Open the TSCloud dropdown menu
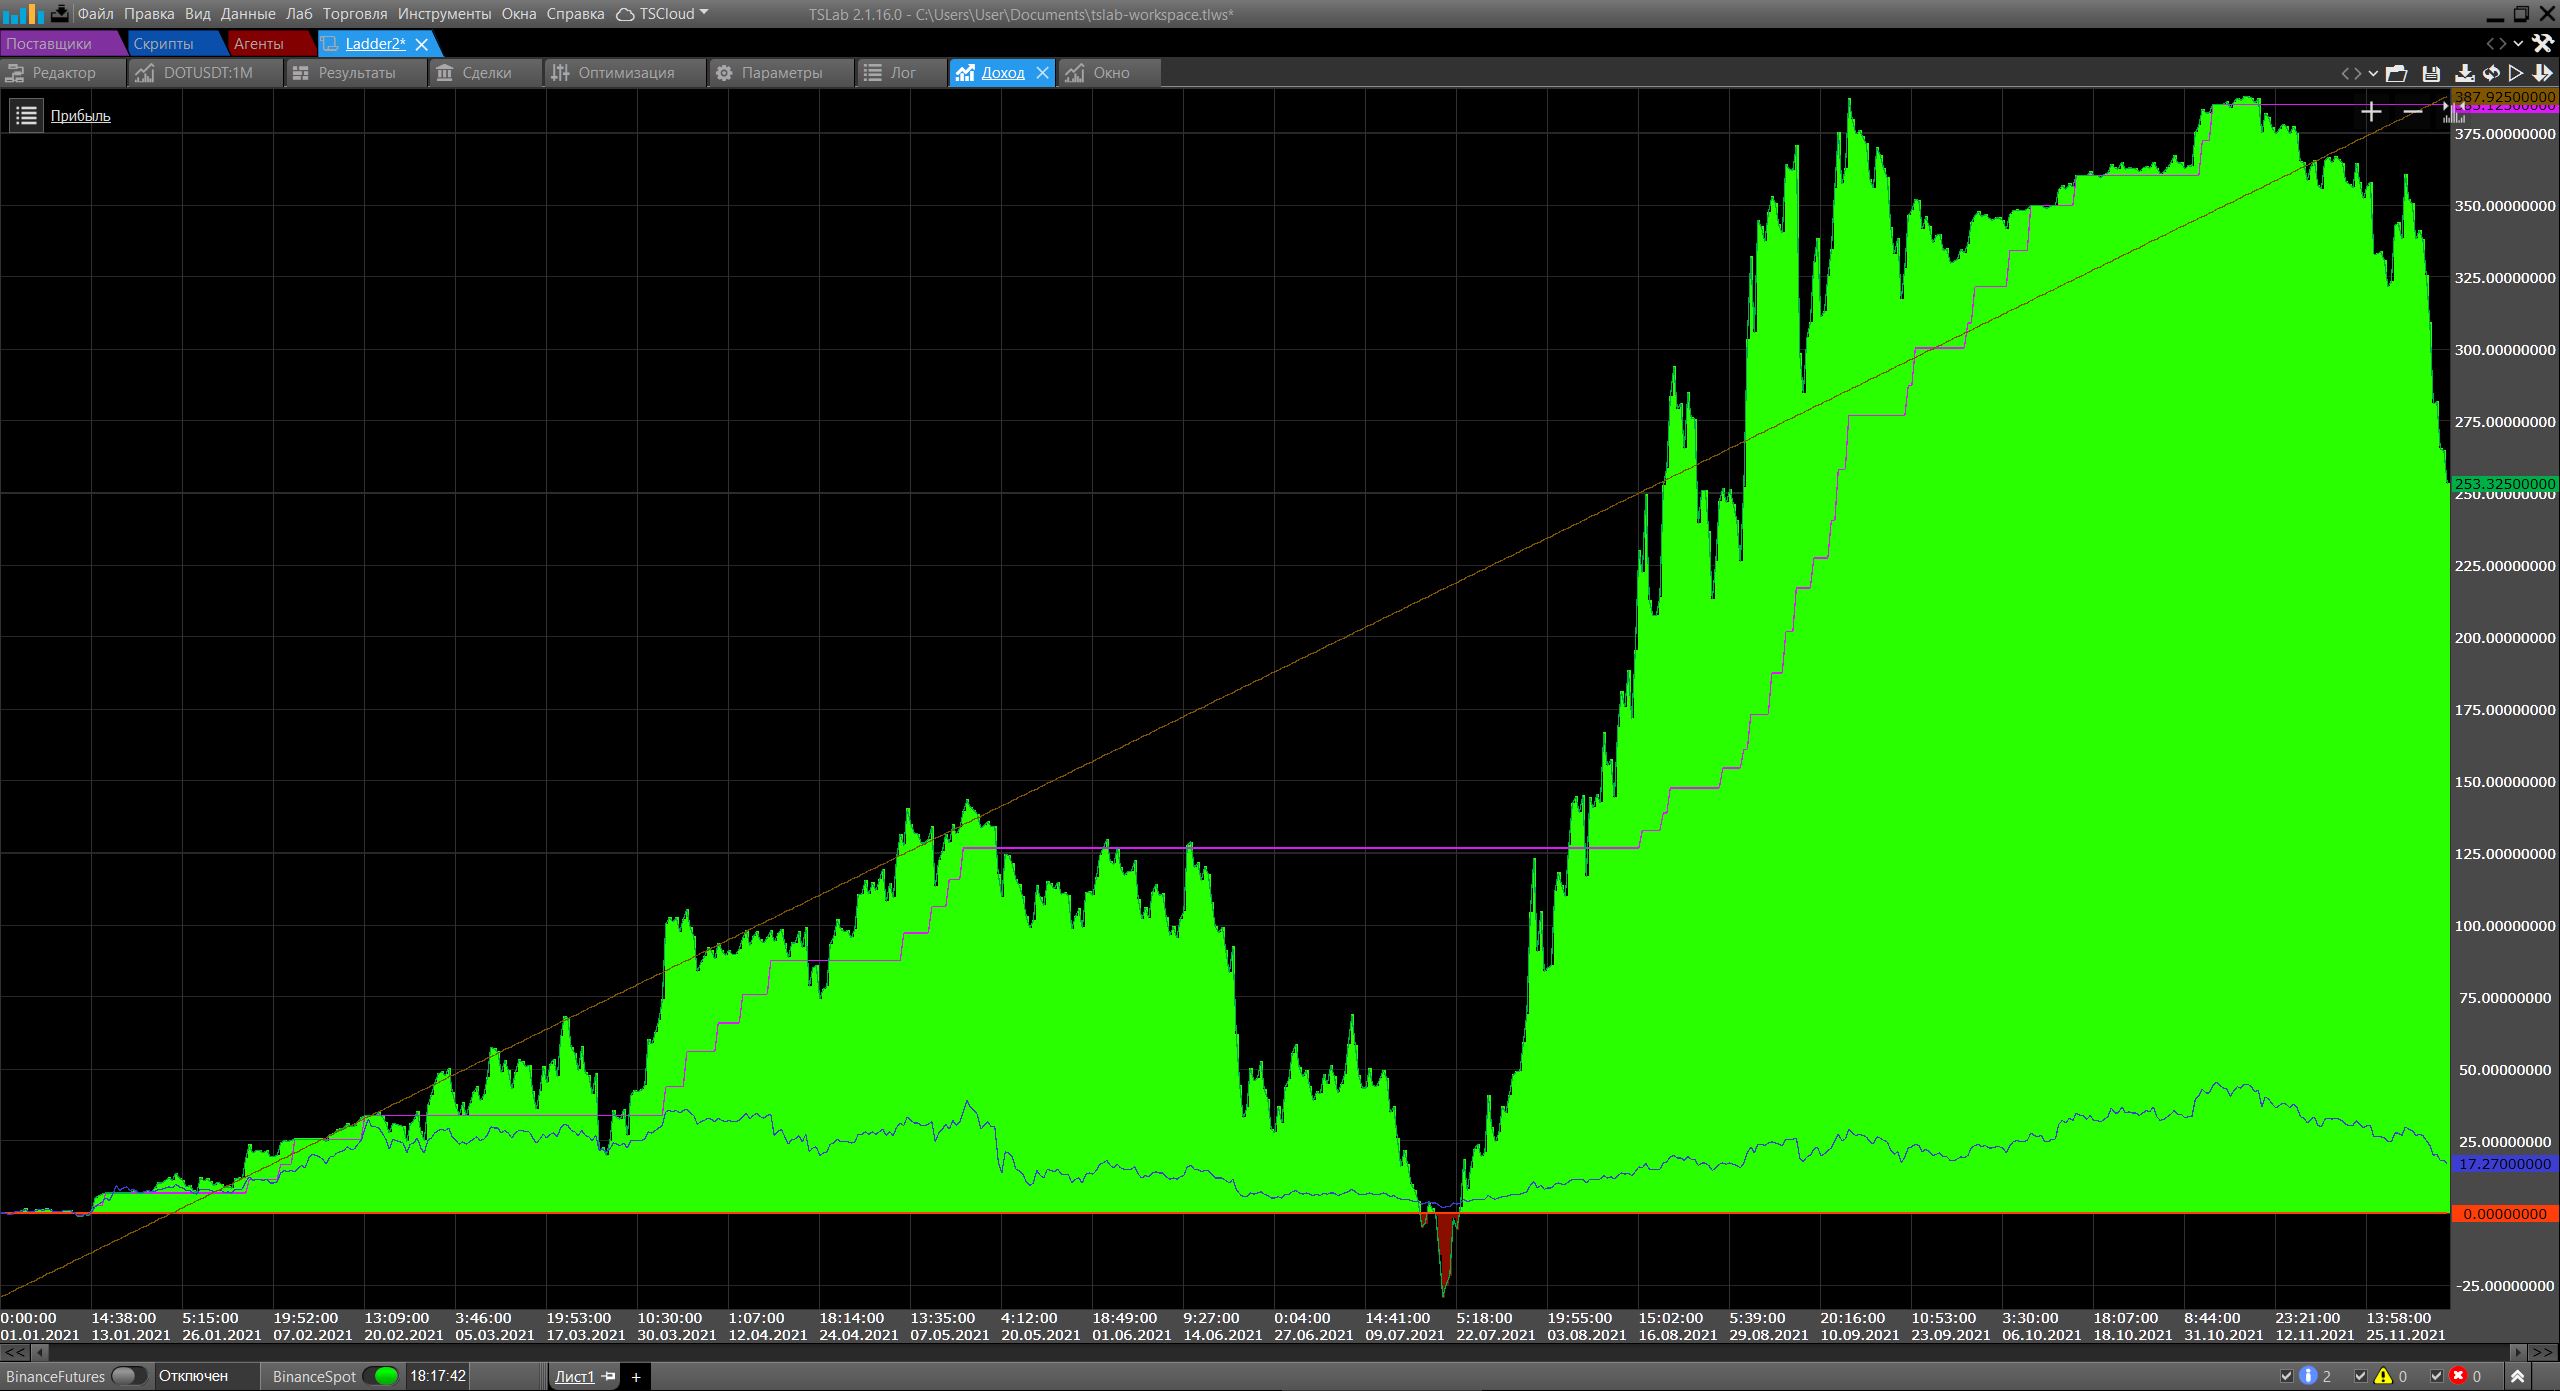The width and height of the screenshot is (2560, 1391). [x=663, y=14]
